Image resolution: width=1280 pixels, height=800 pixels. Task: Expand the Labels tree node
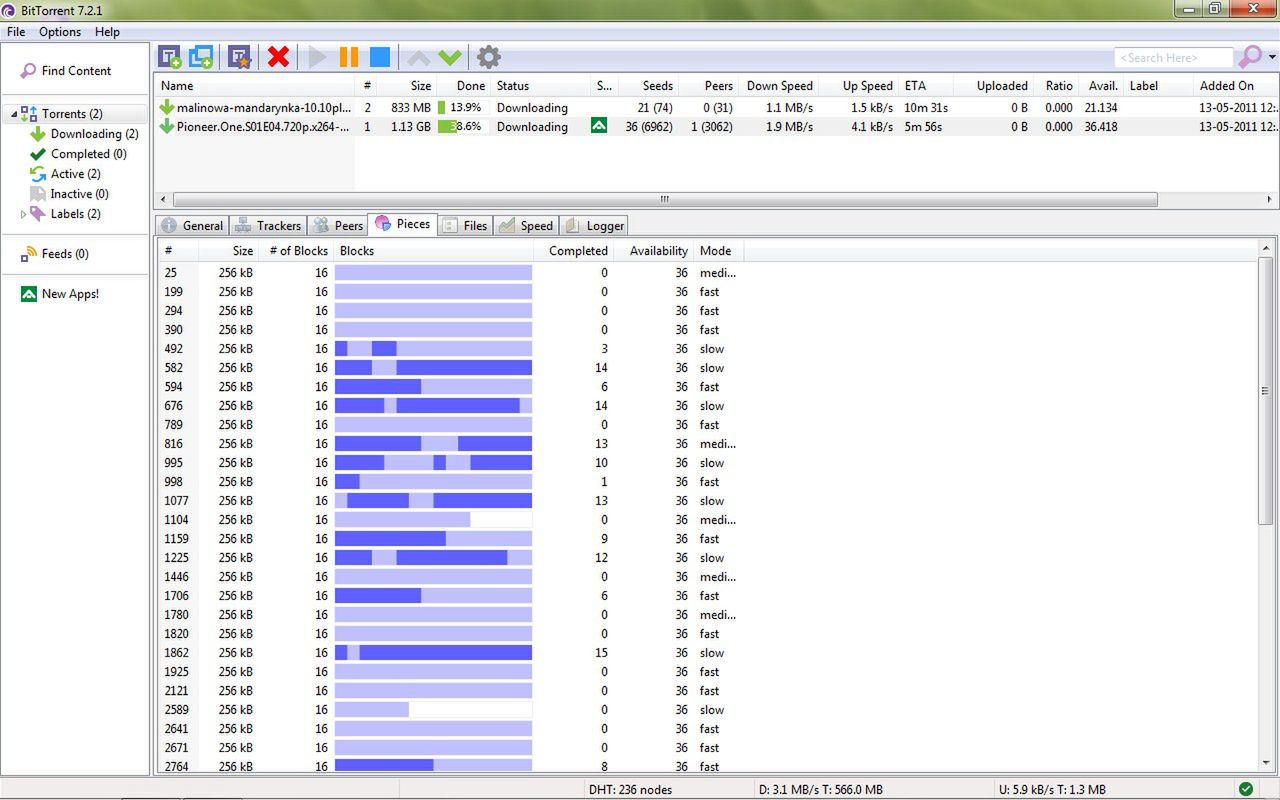pos(24,214)
